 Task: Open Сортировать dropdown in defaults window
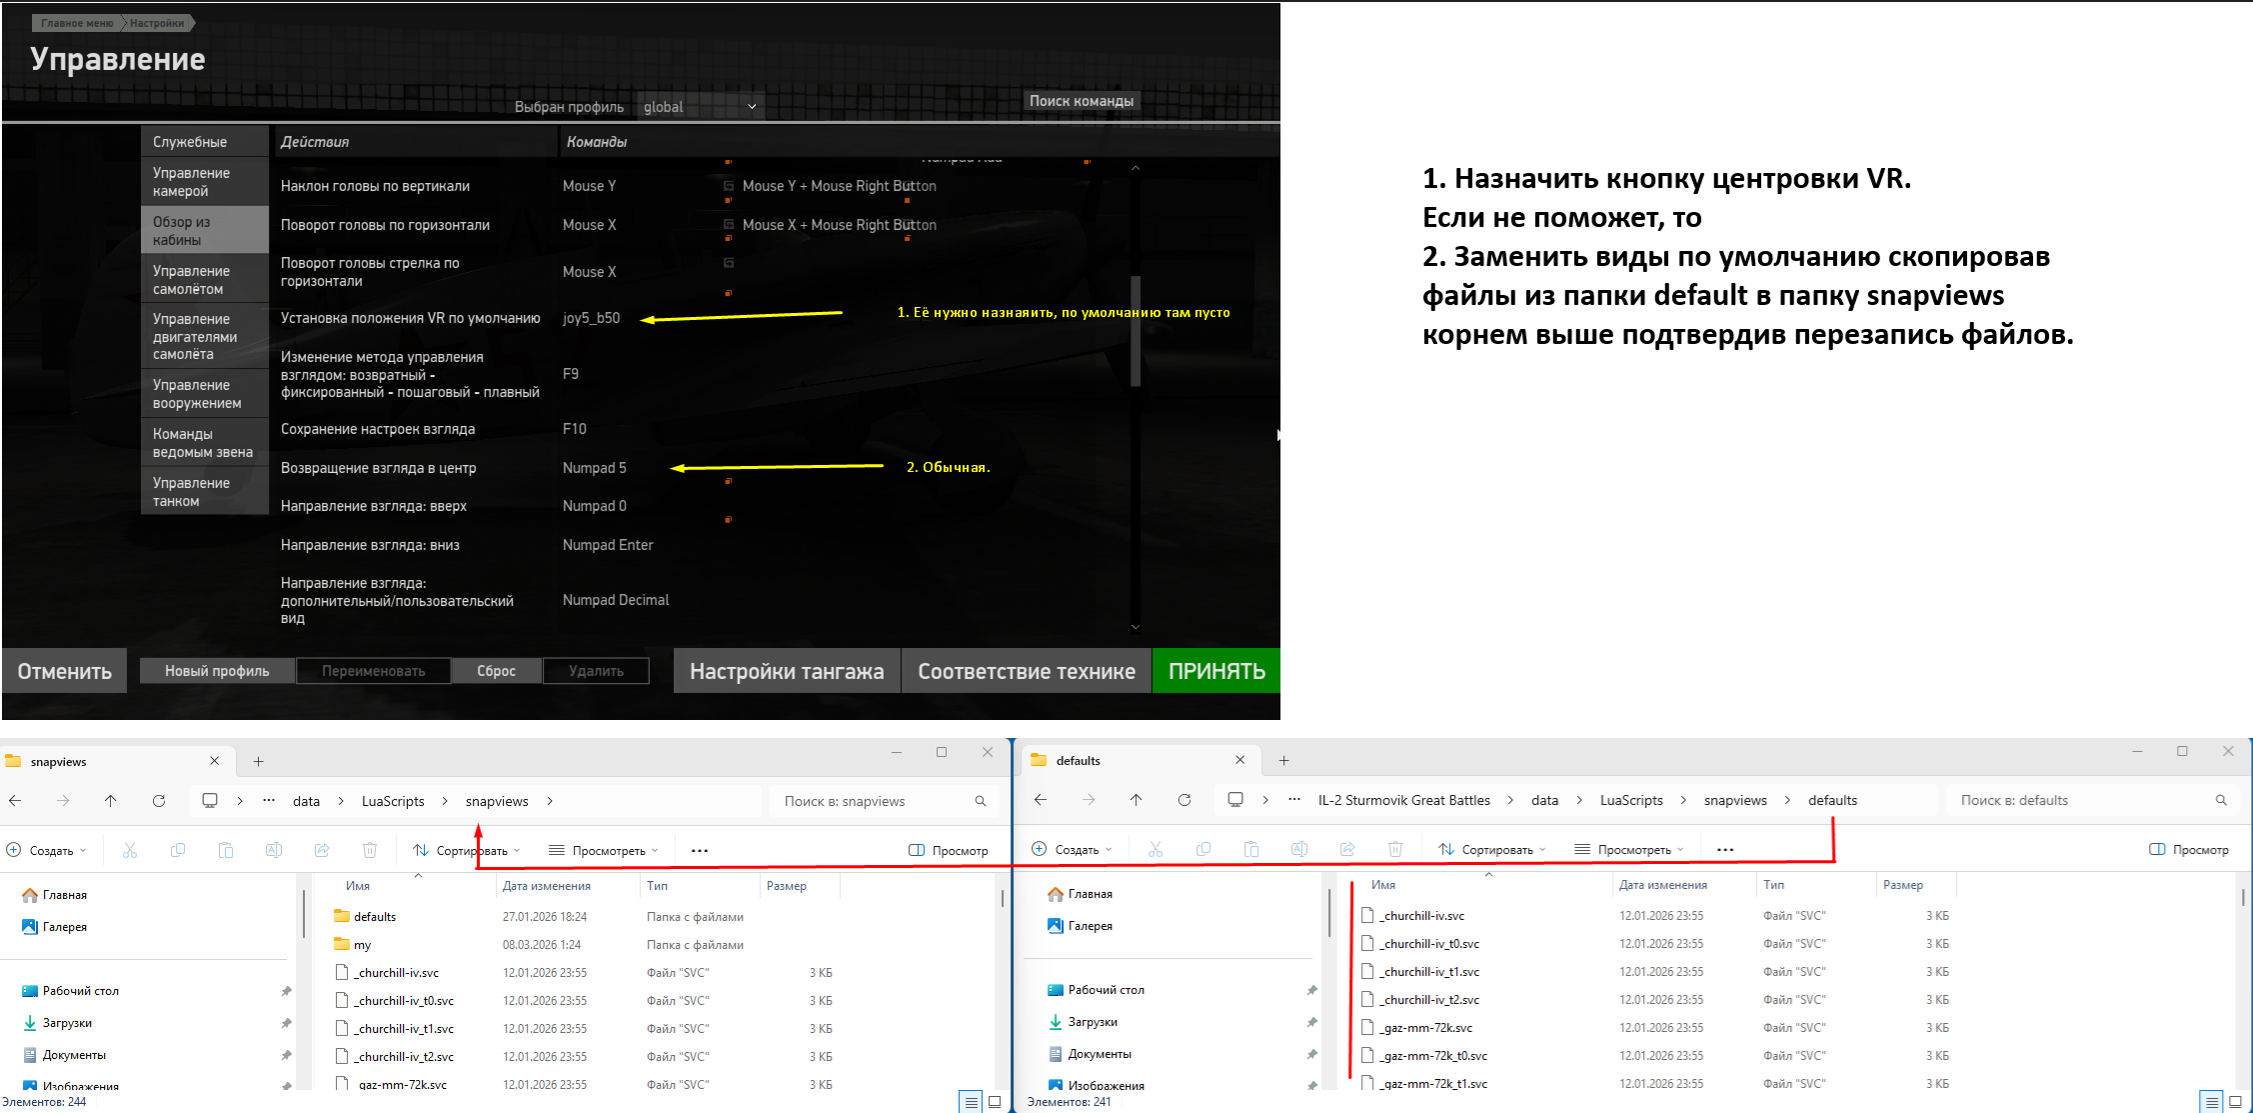(x=1492, y=850)
